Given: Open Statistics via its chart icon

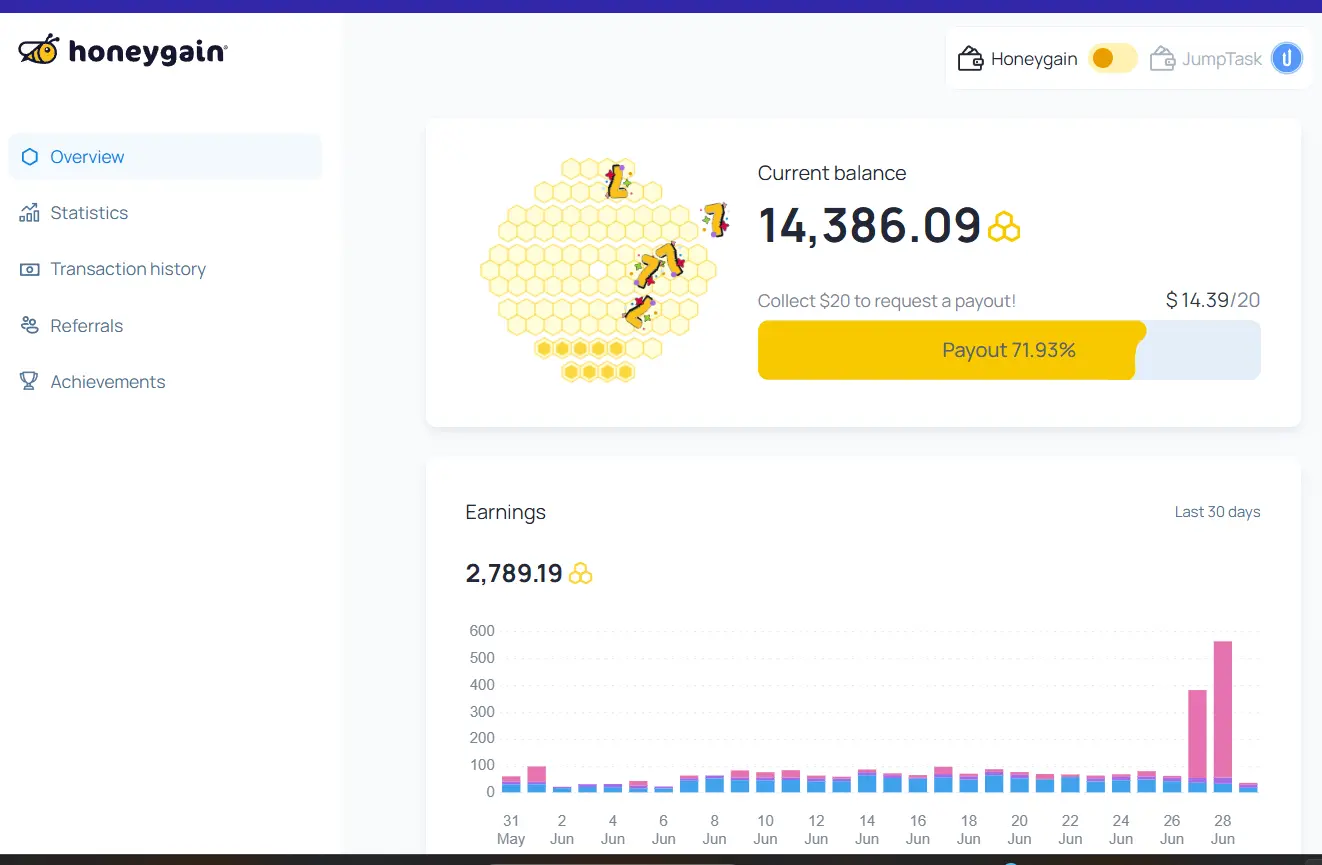Looking at the screenshot, I should point(30,213).
